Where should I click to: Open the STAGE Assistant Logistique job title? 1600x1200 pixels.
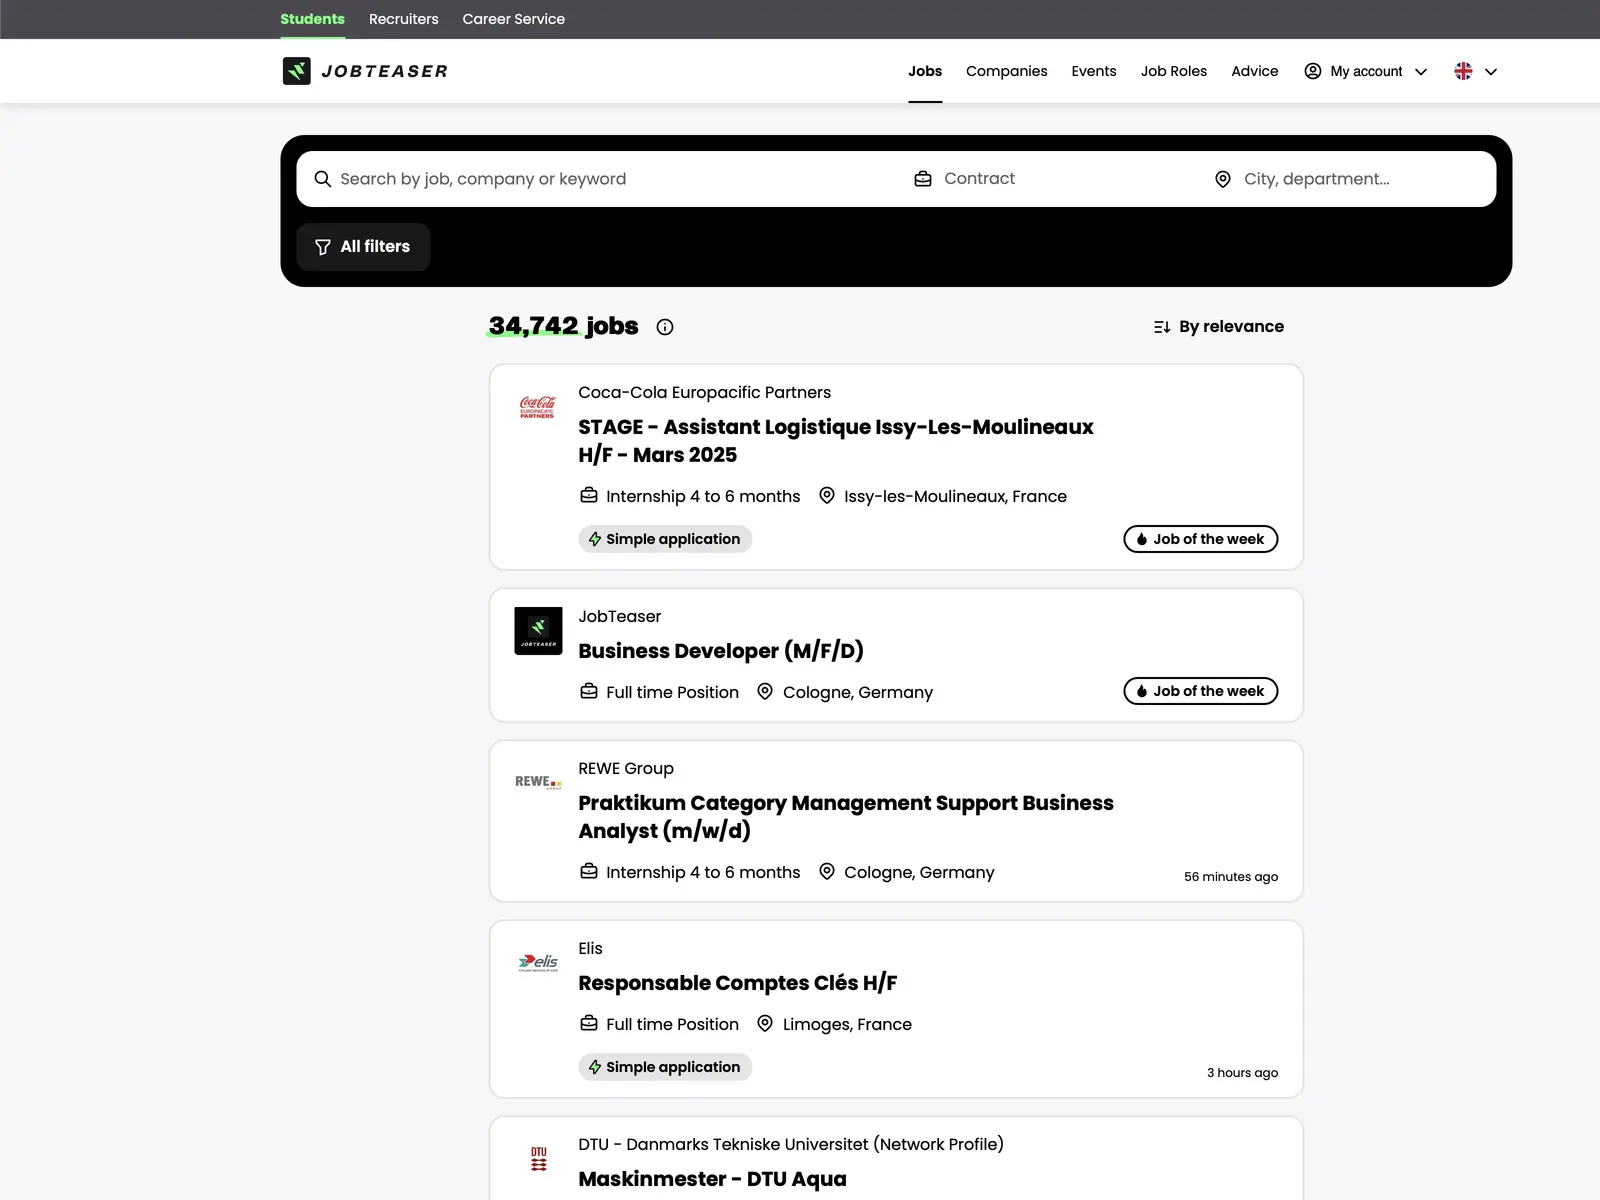(836, 441)
